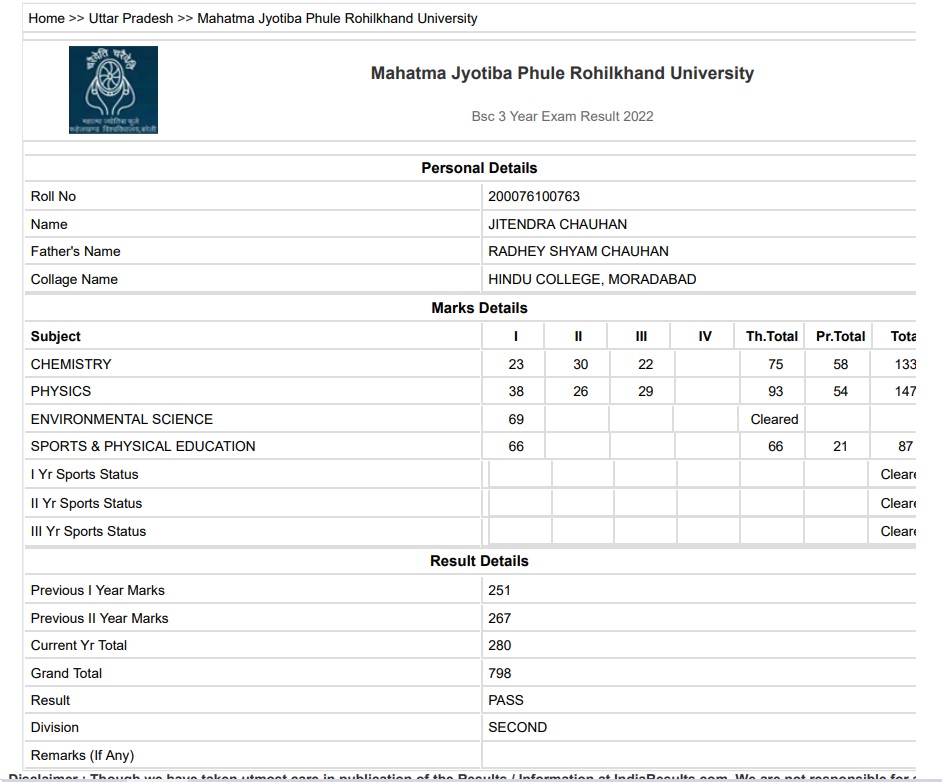Select the 'I Yr Sports Status' label

85,474
